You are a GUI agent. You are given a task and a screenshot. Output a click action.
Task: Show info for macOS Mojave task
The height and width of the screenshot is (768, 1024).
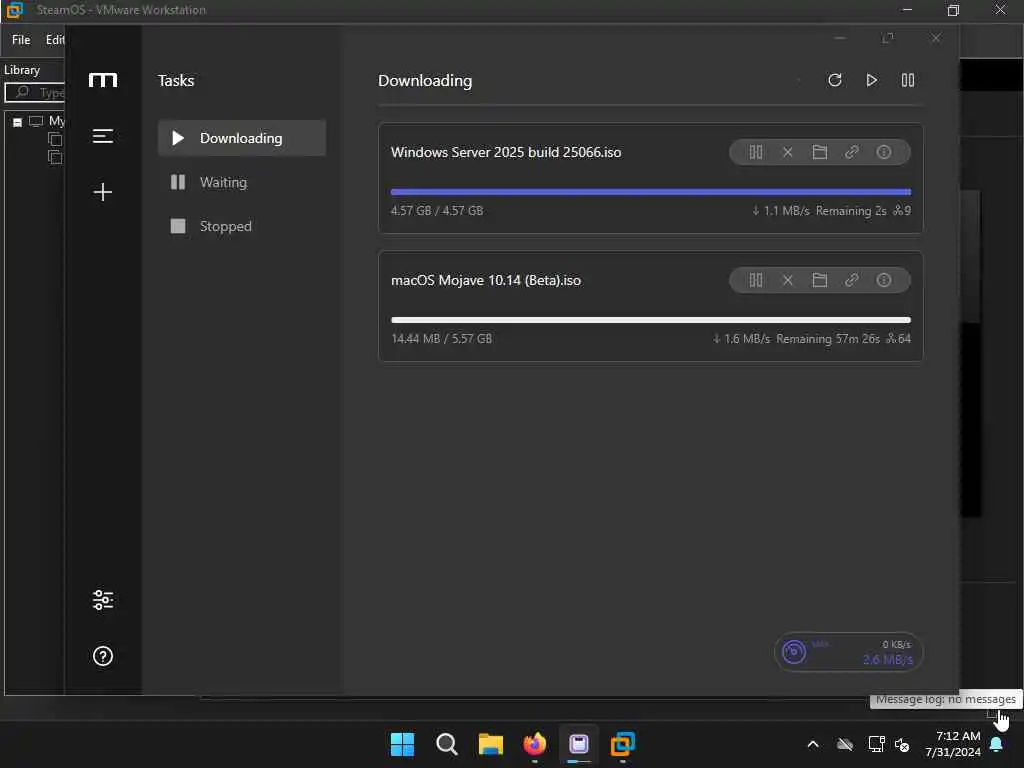pyautogui.click(x=884, y=280)
